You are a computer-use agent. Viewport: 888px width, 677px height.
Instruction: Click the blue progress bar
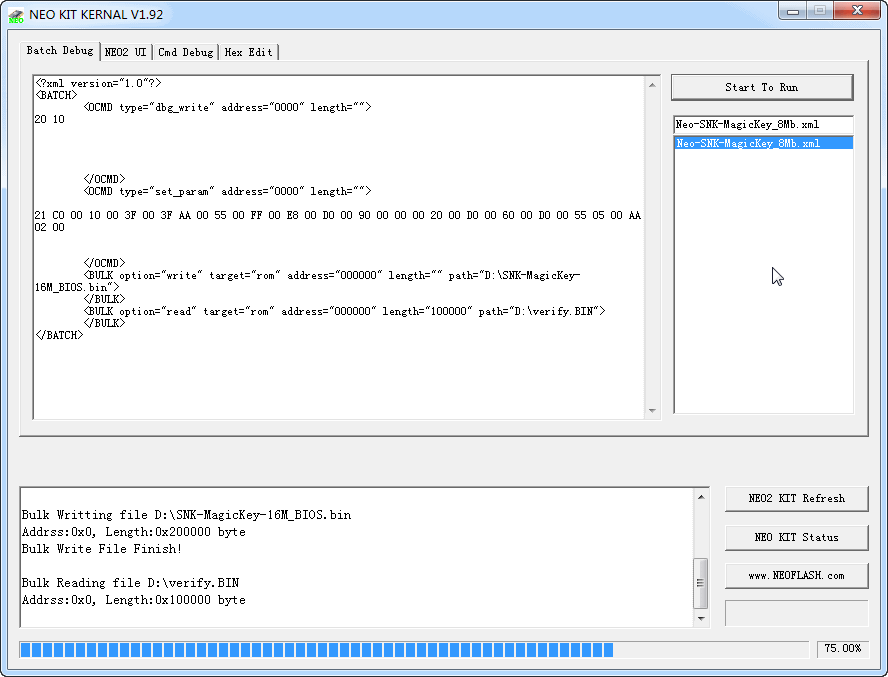(316, 650)
